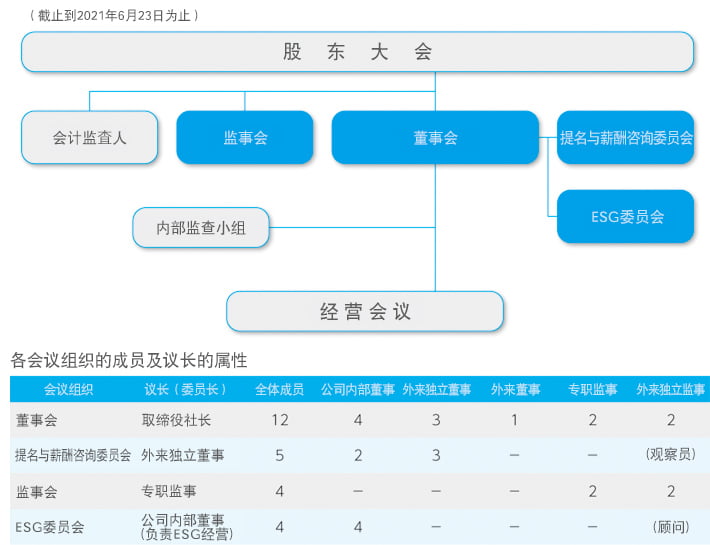Viewport: 710px width, 545px height.
Task: Click 监事会 in the table's third row
Action: (x=37, y=491)
